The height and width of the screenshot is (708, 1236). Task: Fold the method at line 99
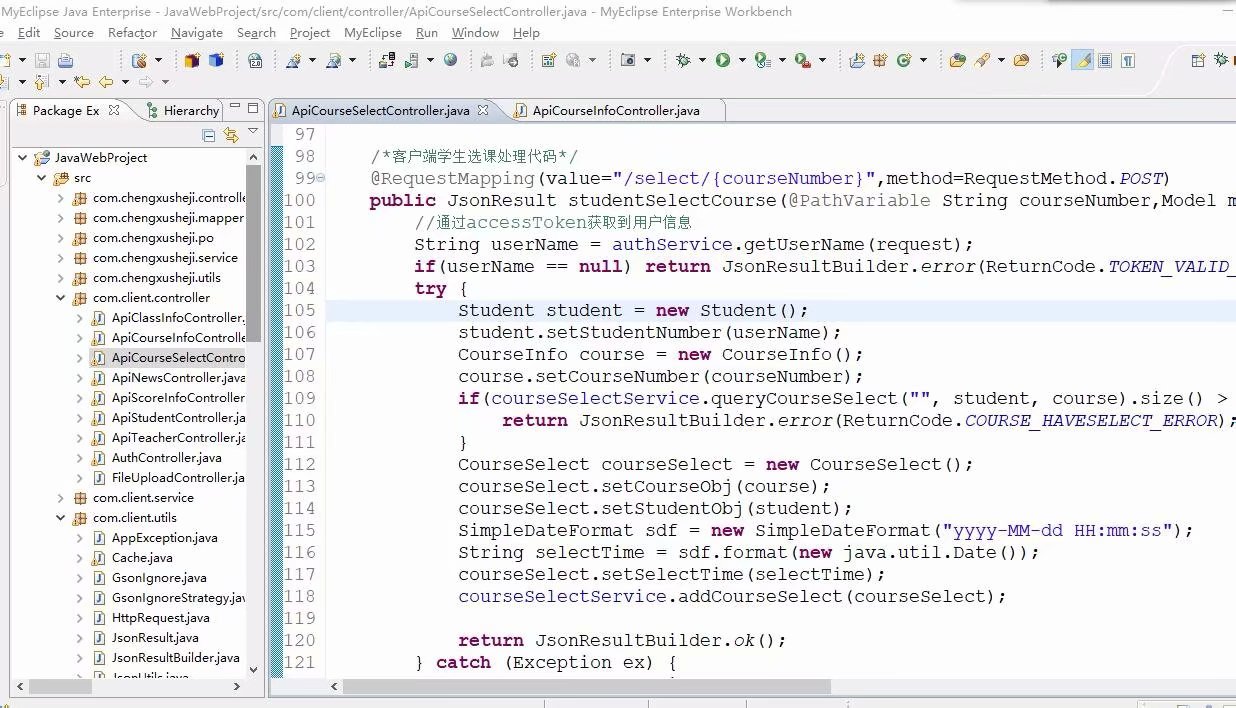click(x=320, y=178)
